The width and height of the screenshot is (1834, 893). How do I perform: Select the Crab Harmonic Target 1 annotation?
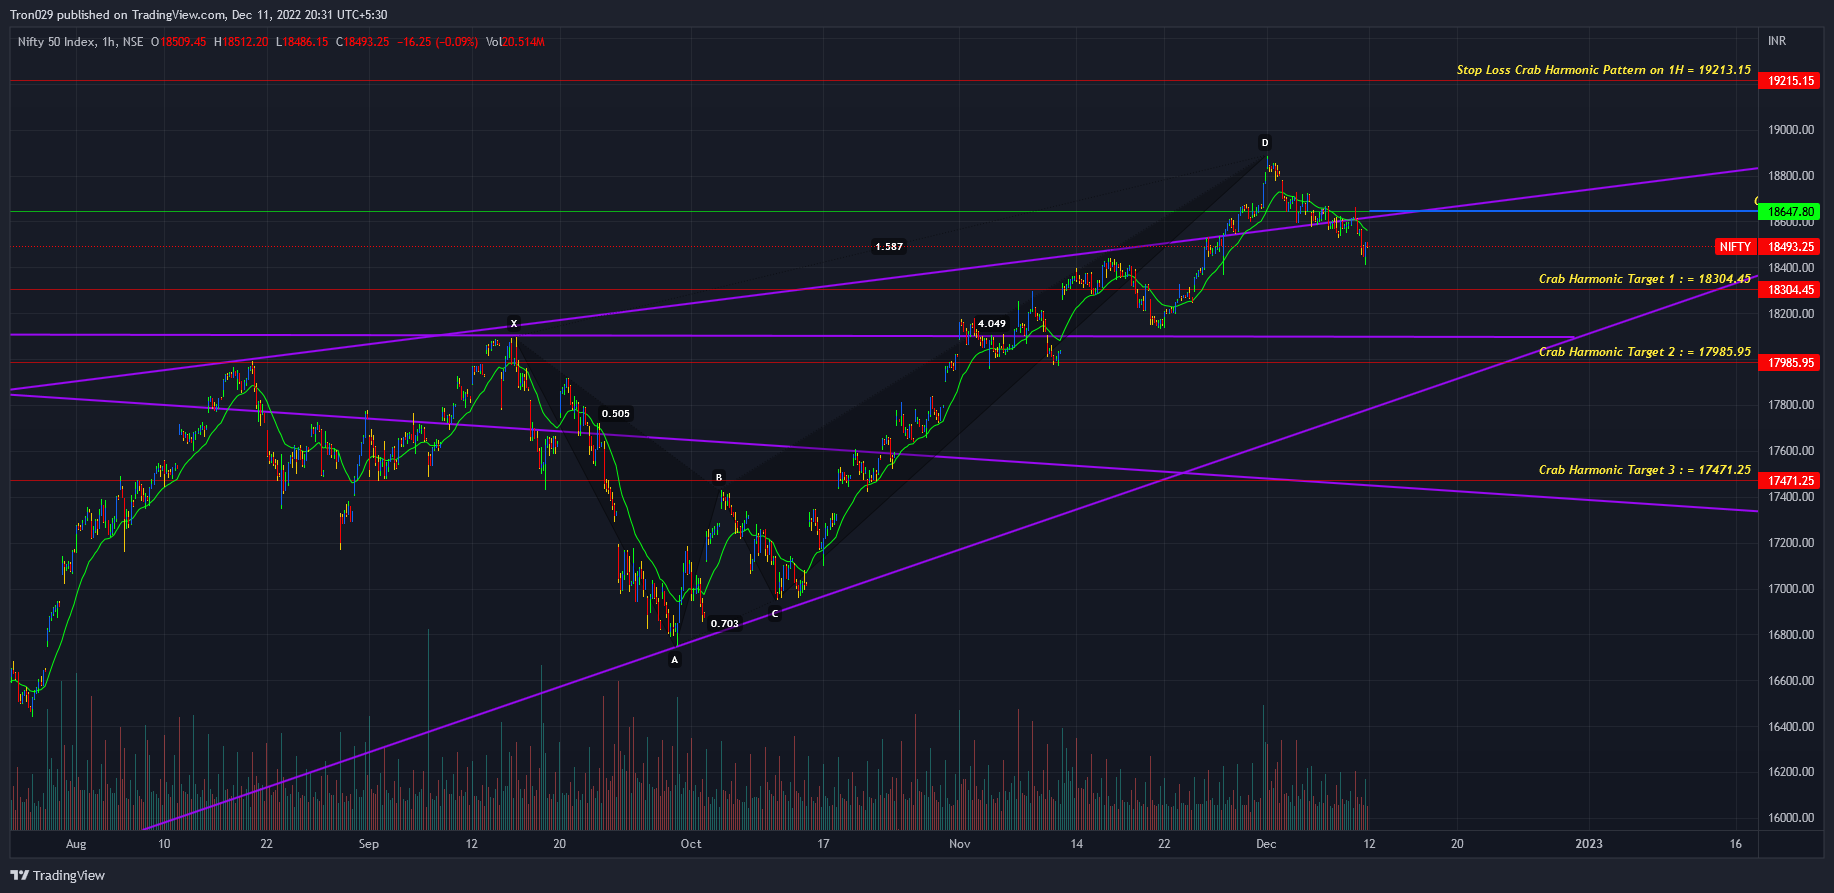pyautogui.click(x=1645, y=279)
